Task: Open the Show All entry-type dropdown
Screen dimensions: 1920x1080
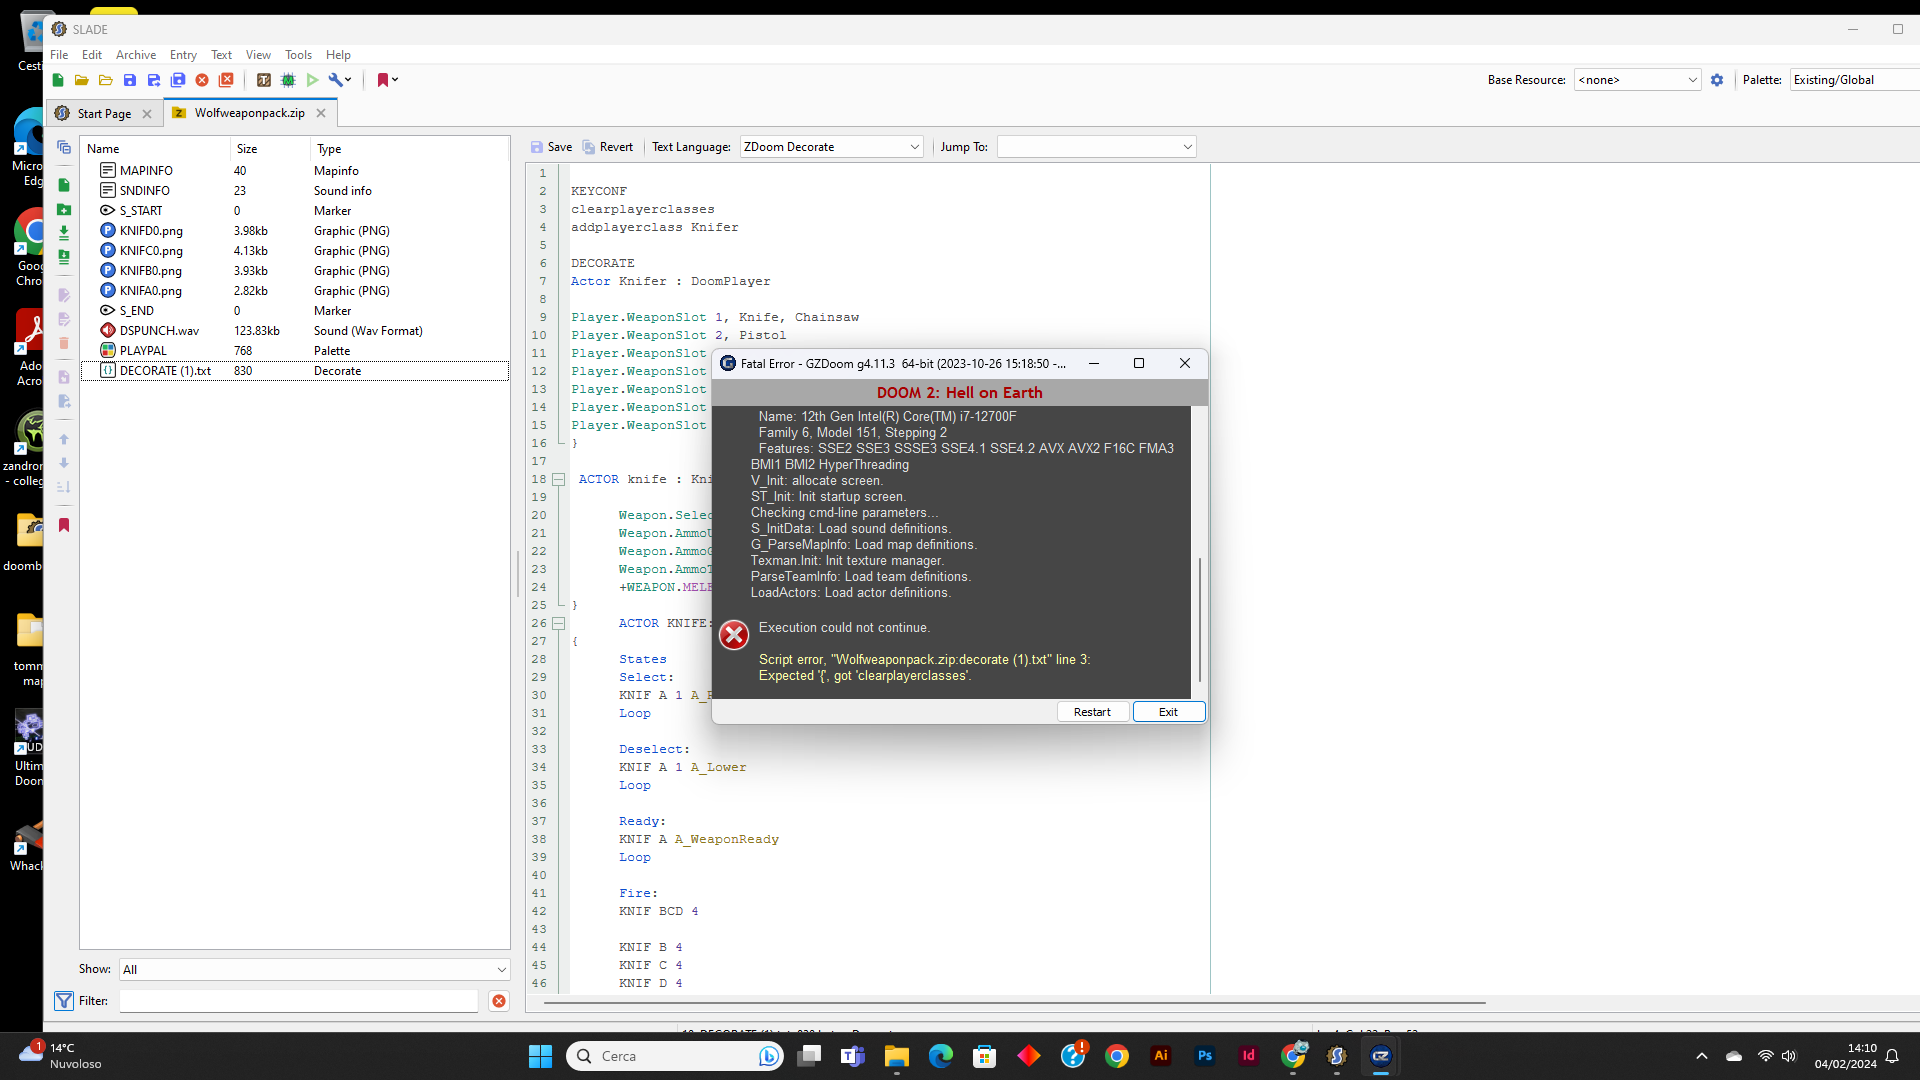Action: click(314, 970)
